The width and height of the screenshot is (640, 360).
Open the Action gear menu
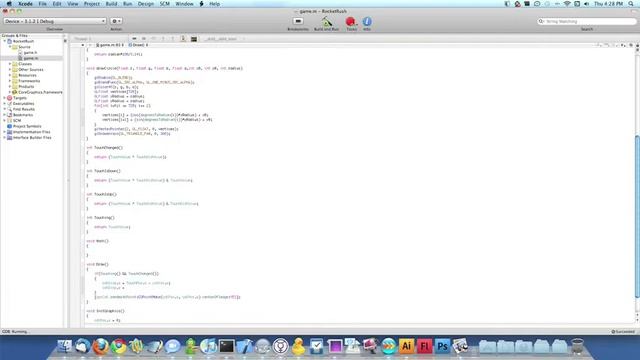(x=116, y=21)
